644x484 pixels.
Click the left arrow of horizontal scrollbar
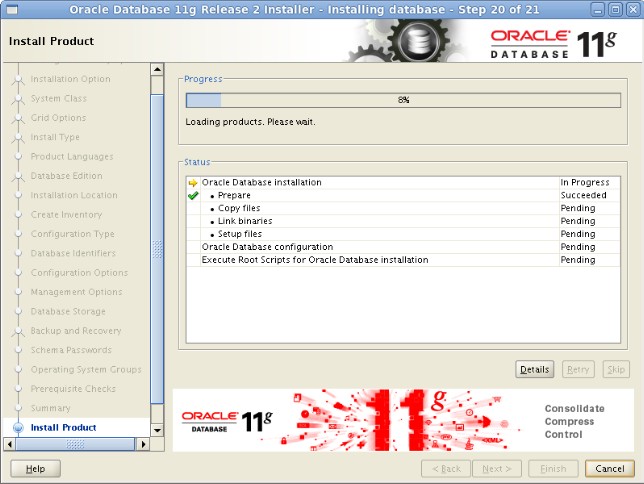9,444
